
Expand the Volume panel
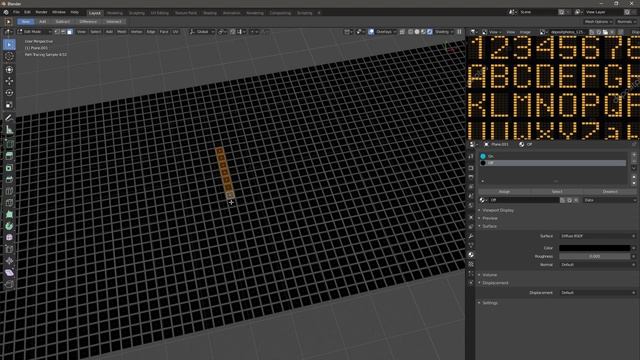(x=489, y=275)
